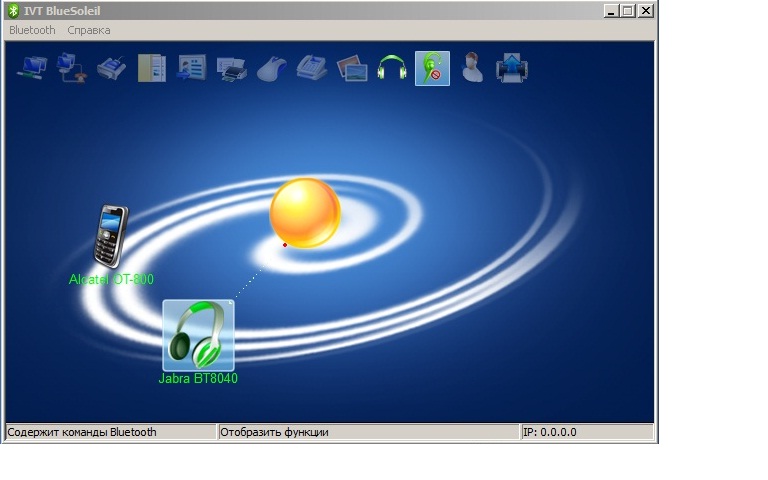Open the Imaging photos service icon
The width and height of the screenshot is (768, 480).
click(351, 69)
